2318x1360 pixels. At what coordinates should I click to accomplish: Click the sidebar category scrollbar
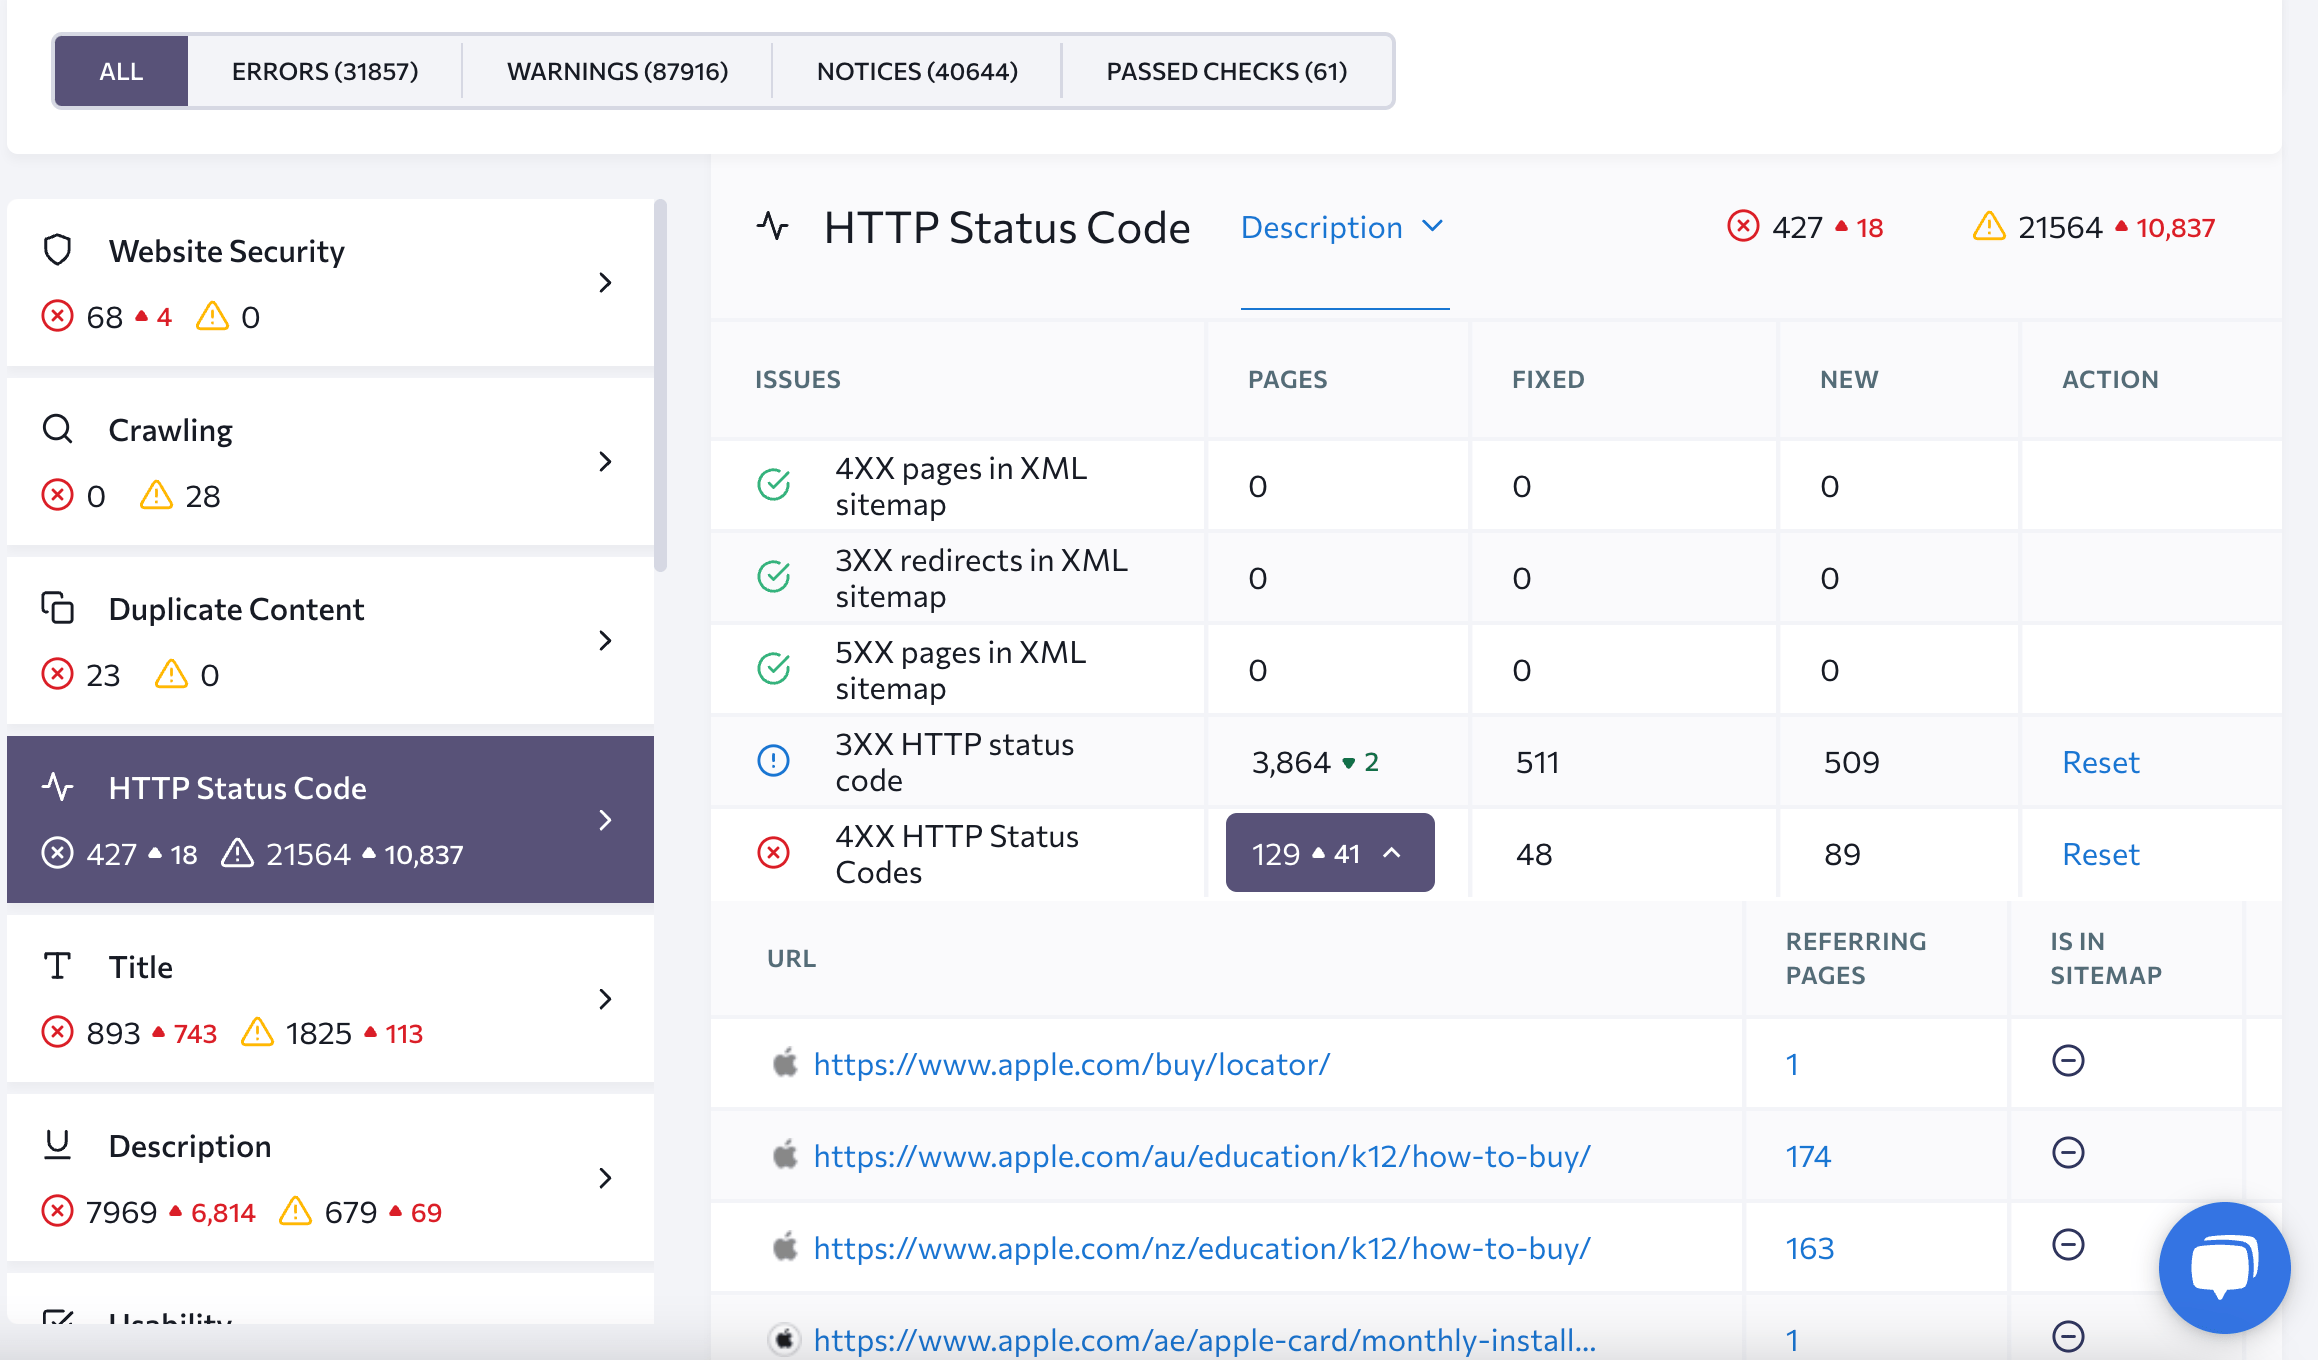pyautogui.click(x=660, y=386)
